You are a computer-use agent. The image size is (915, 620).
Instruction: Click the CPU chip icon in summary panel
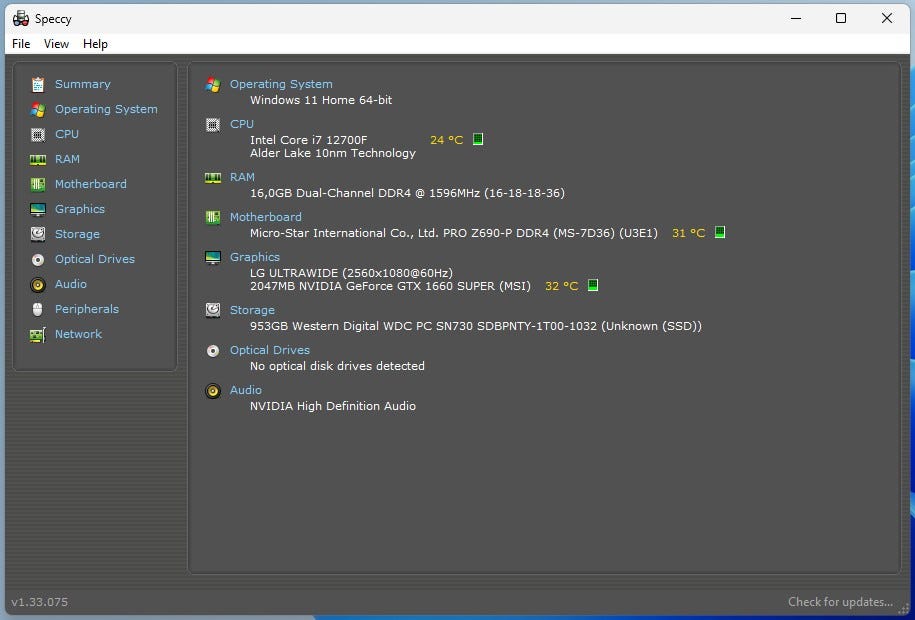(x=213, y=125)
